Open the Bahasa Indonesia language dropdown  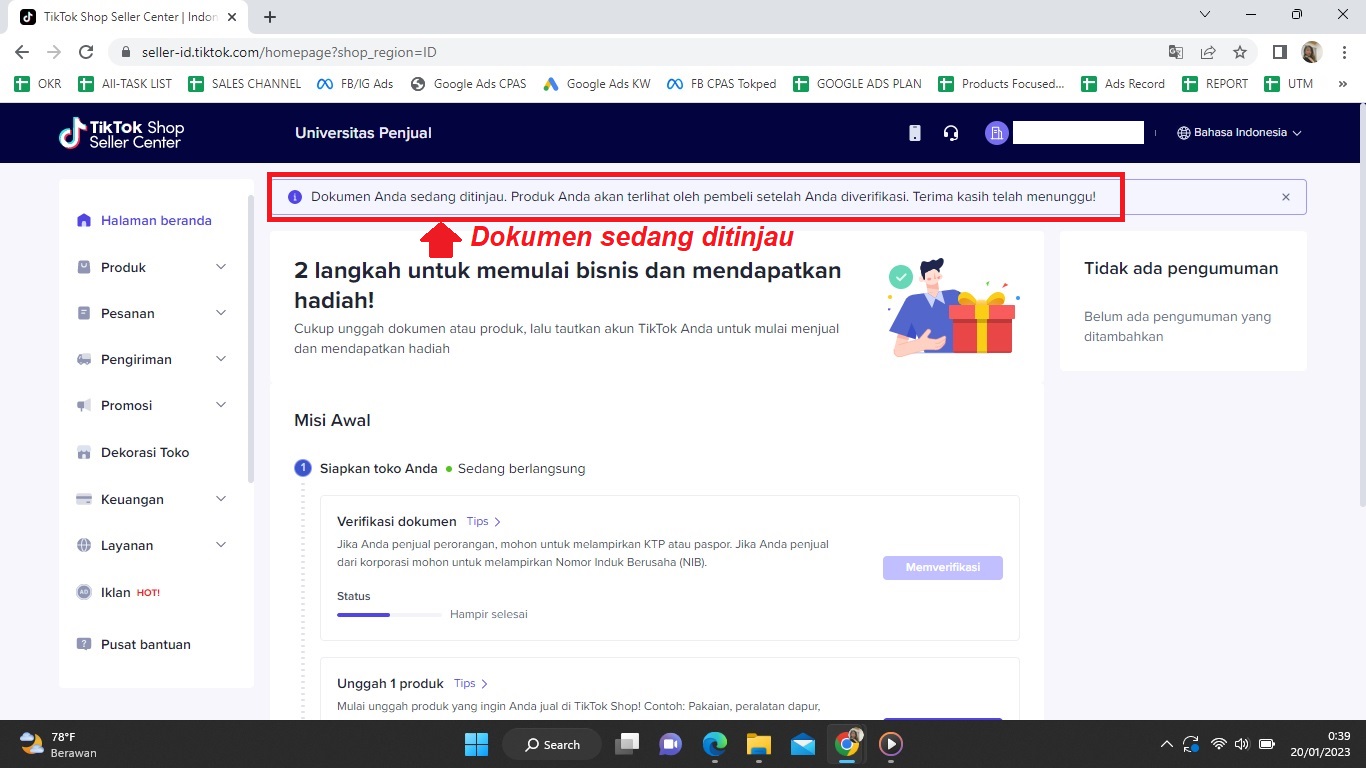click(1239, 133)
